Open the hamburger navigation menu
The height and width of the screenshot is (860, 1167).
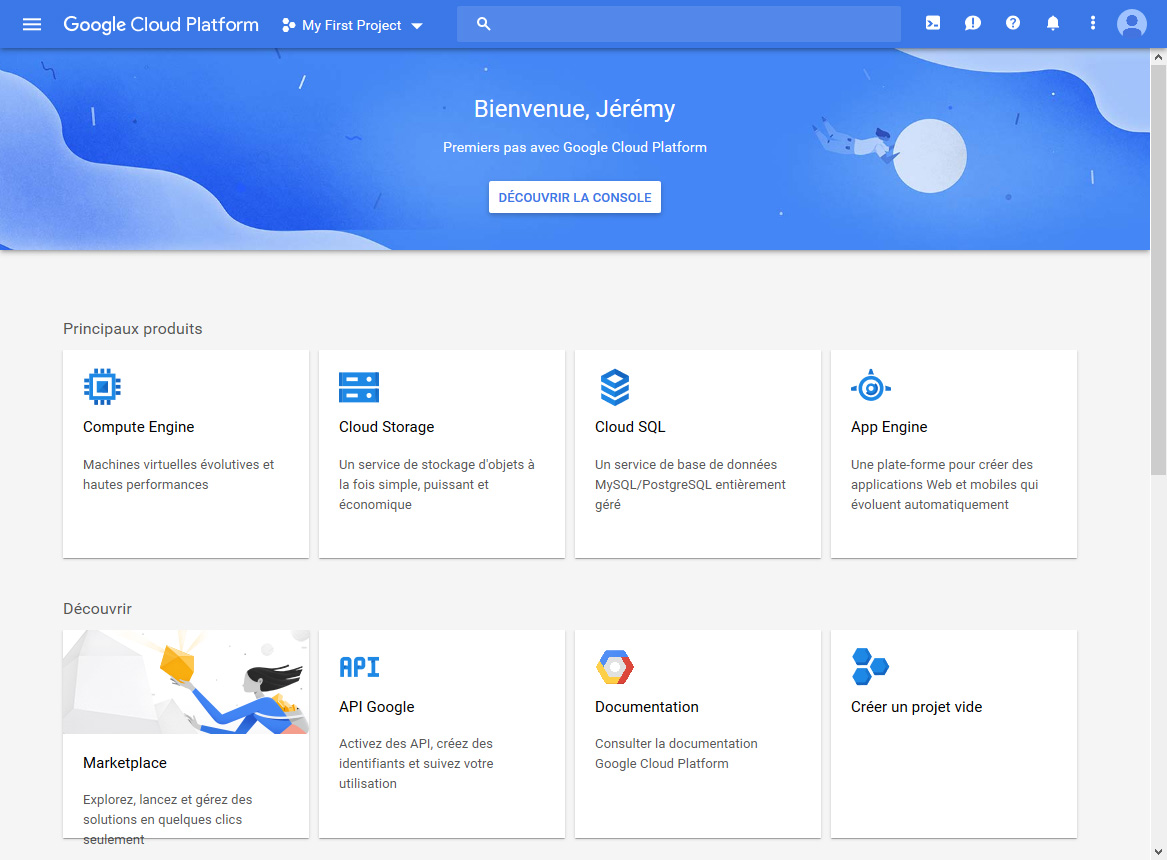(x=31, y=25)
